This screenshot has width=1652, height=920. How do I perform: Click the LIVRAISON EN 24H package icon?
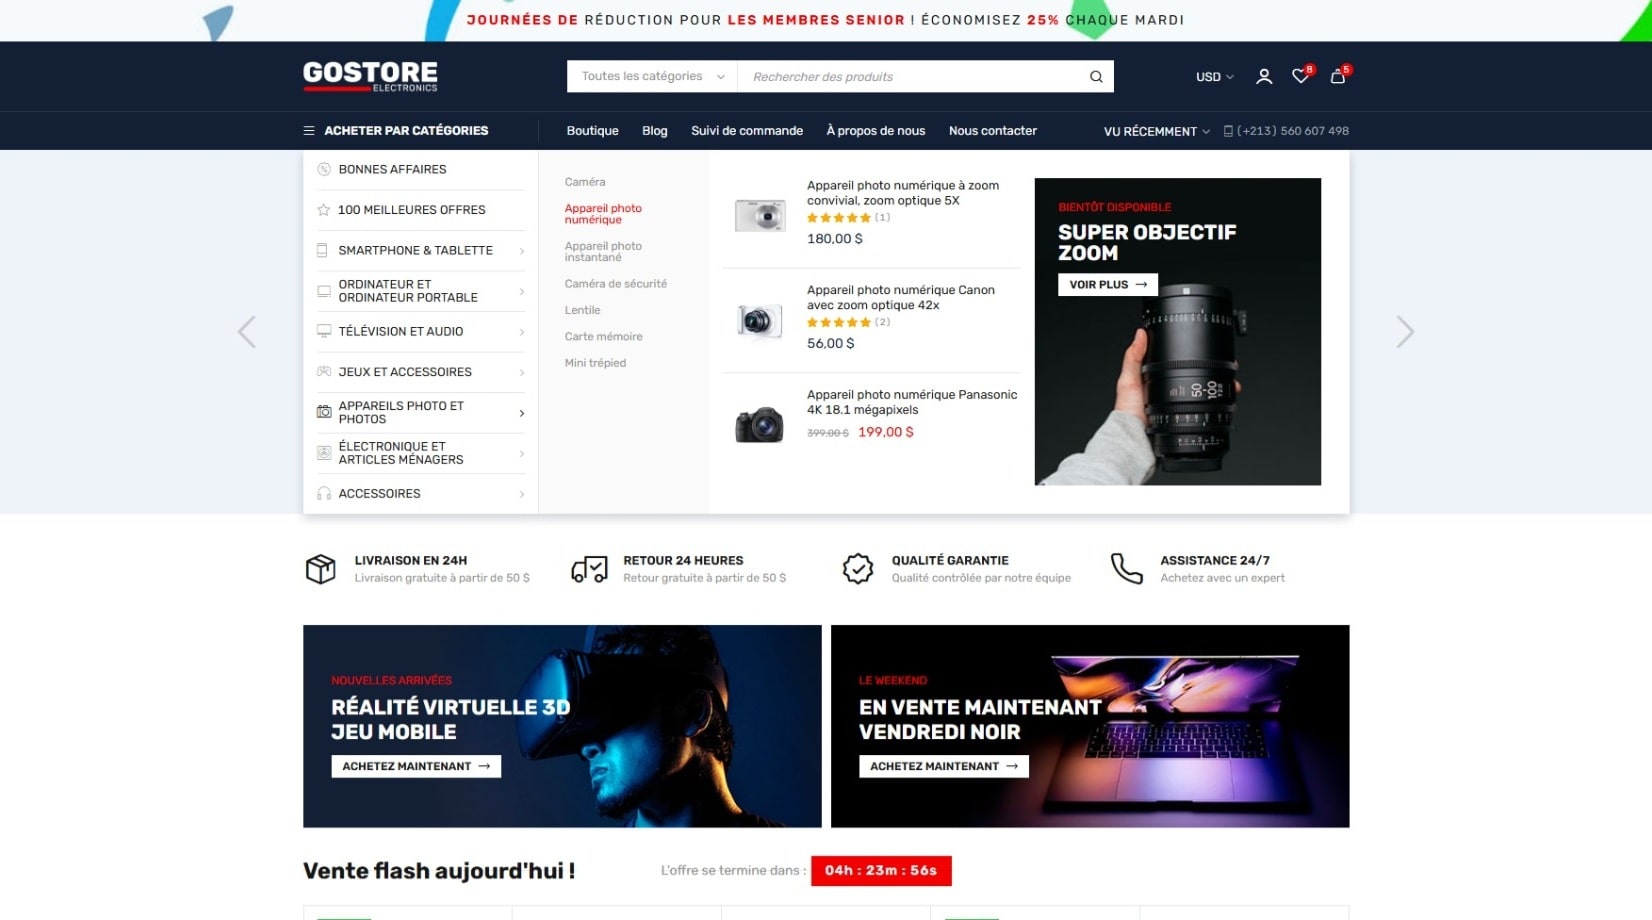320,568
